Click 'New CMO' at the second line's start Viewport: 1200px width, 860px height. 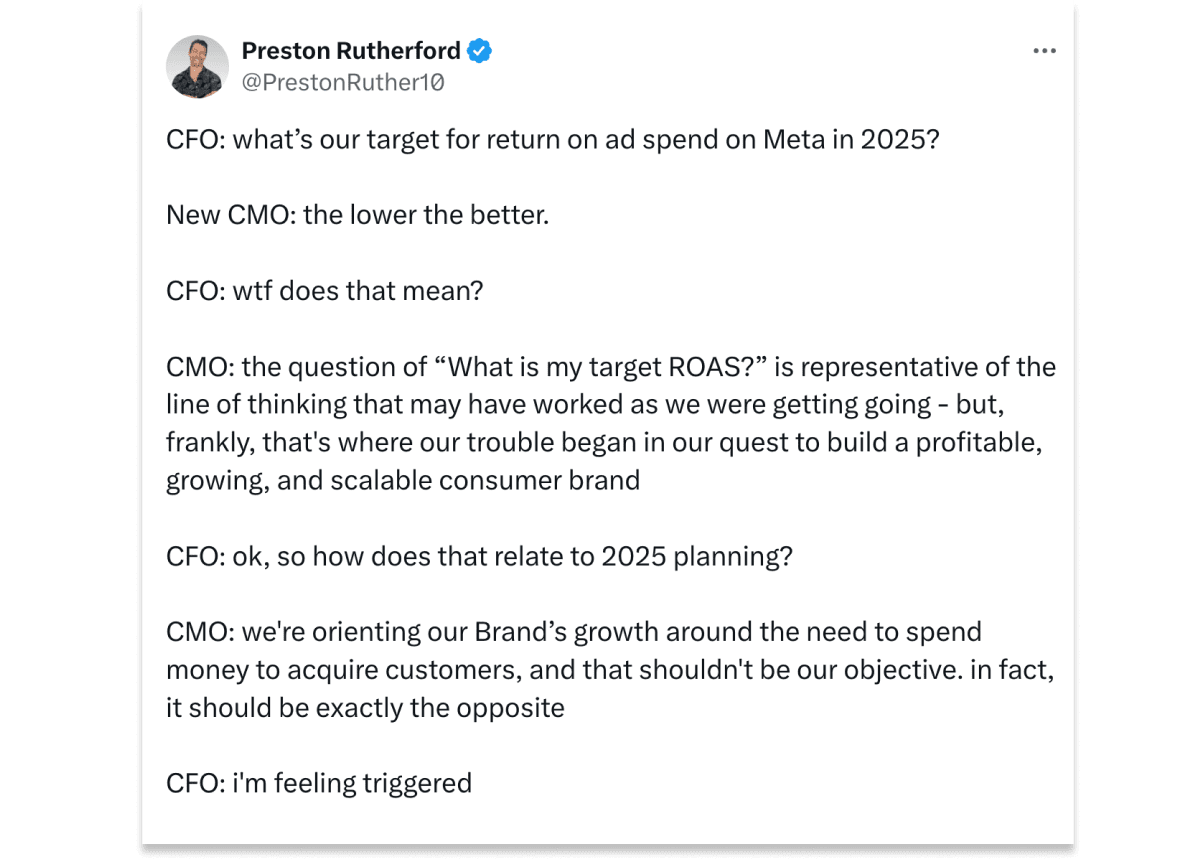tap(226, 215)
